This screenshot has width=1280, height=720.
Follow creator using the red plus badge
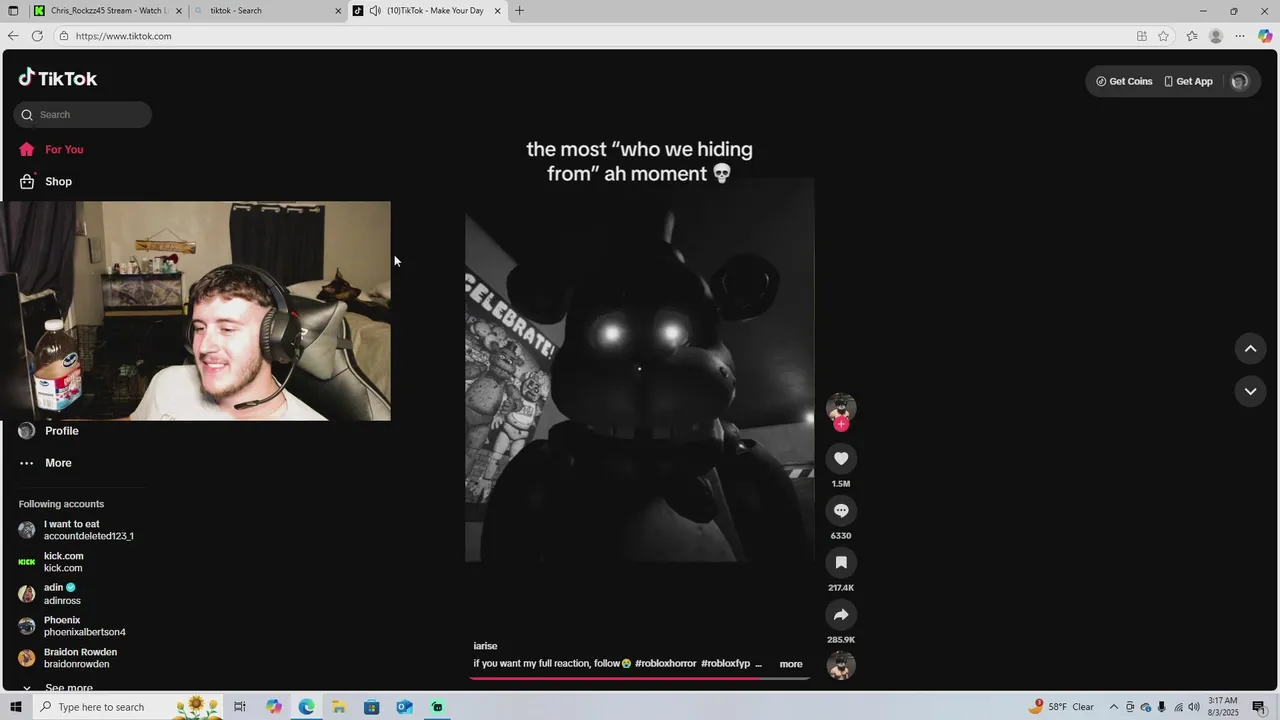tap(841, 424)
